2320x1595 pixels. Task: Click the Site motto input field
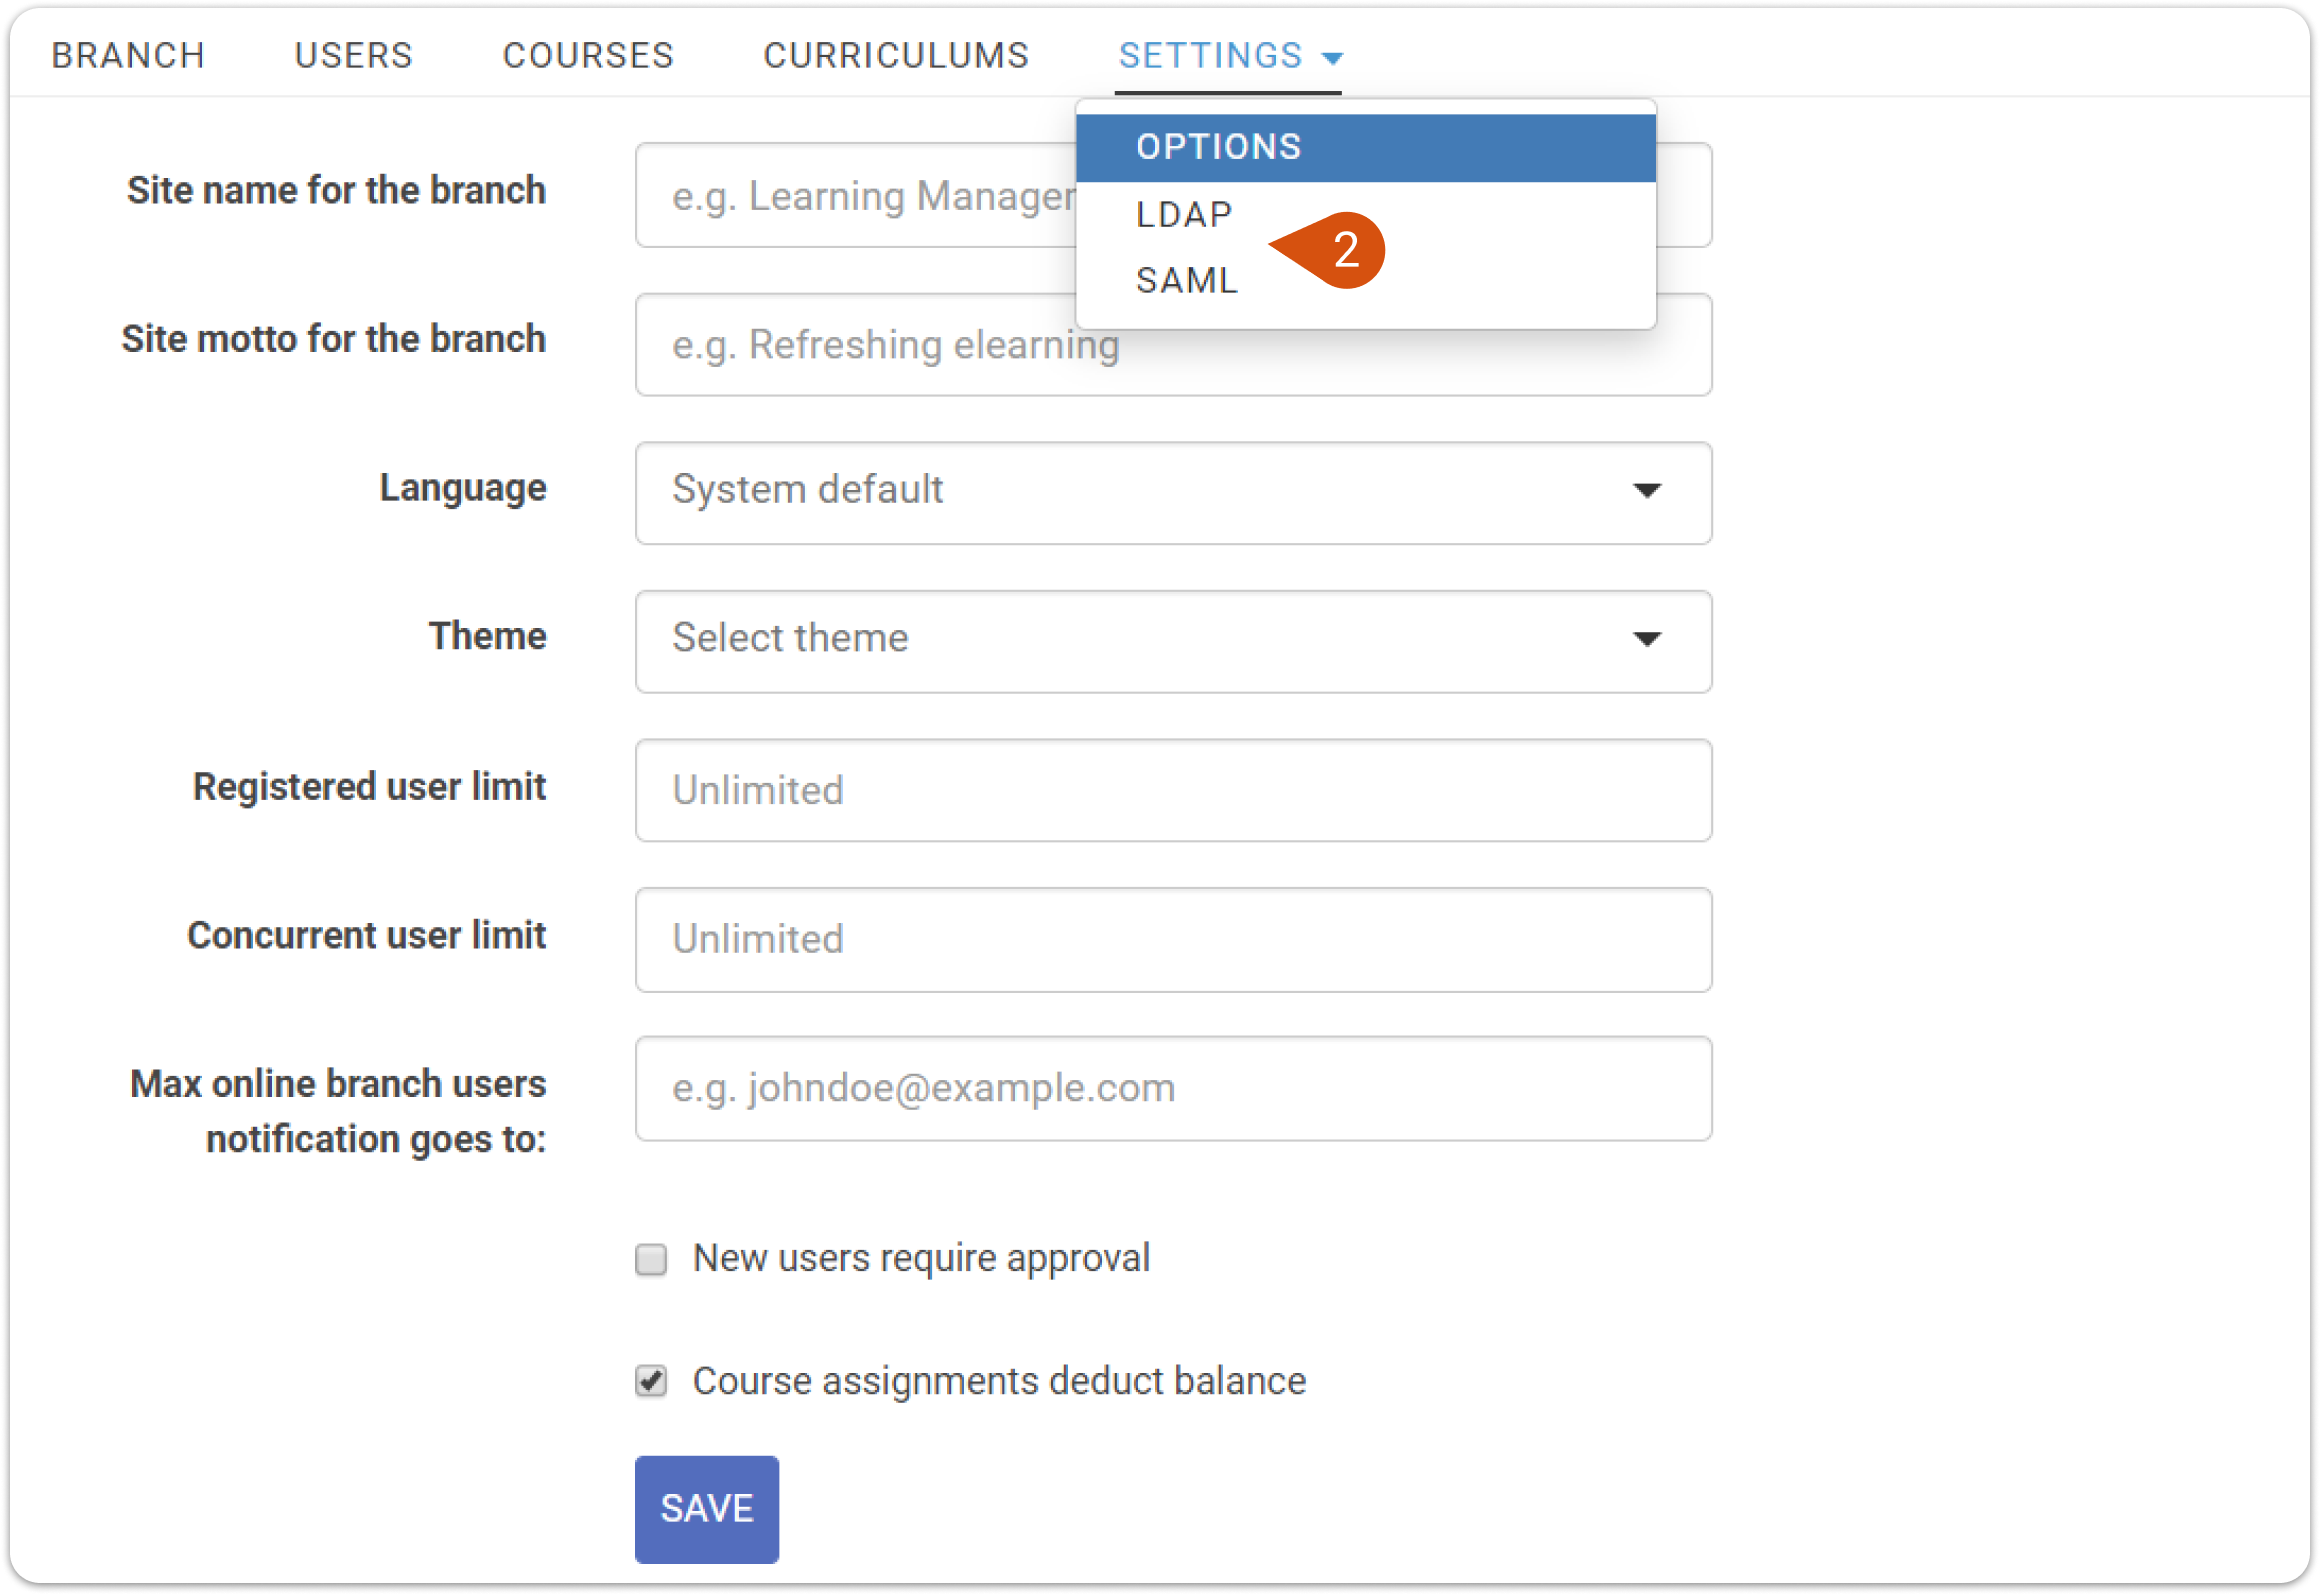click(x=1170, y=345)
